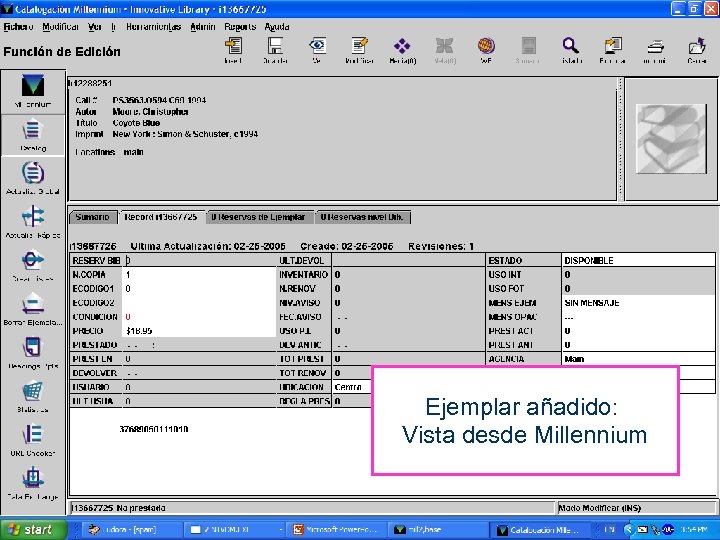720x540 pixels.
Task: Open the Statistics sidebar icon
Action: [x=33, y=397]
